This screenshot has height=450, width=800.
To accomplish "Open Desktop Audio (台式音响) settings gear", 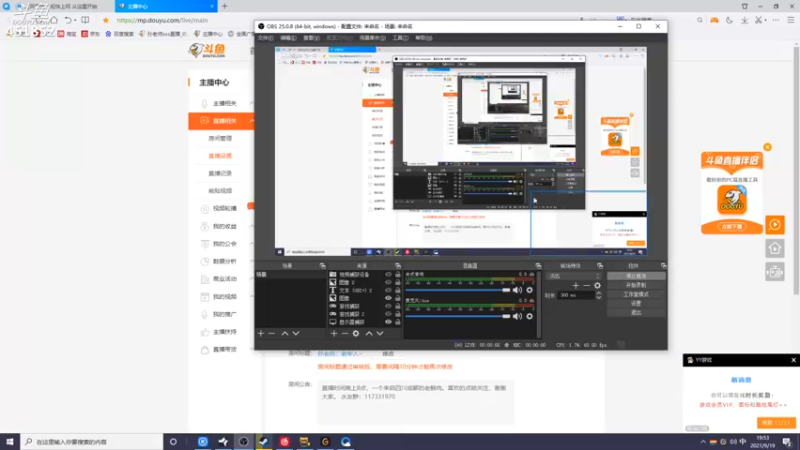I will pyautogui.click(x=530, y=290).
